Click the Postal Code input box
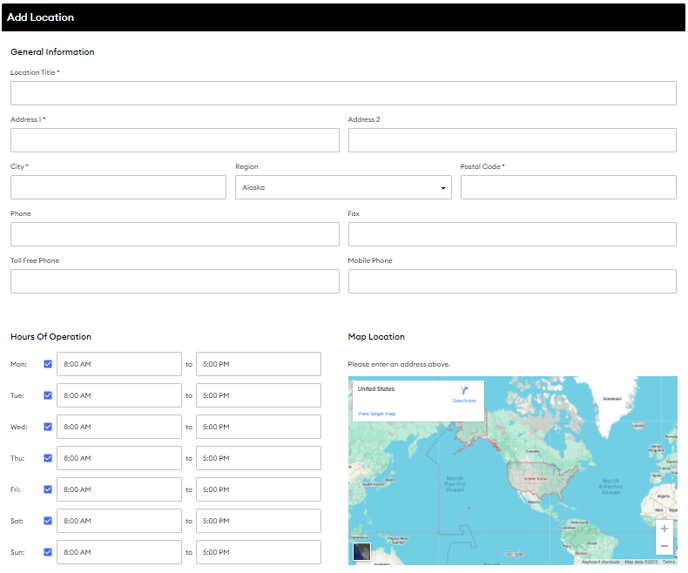Screen dimensions: 688x573 [568, 187]
